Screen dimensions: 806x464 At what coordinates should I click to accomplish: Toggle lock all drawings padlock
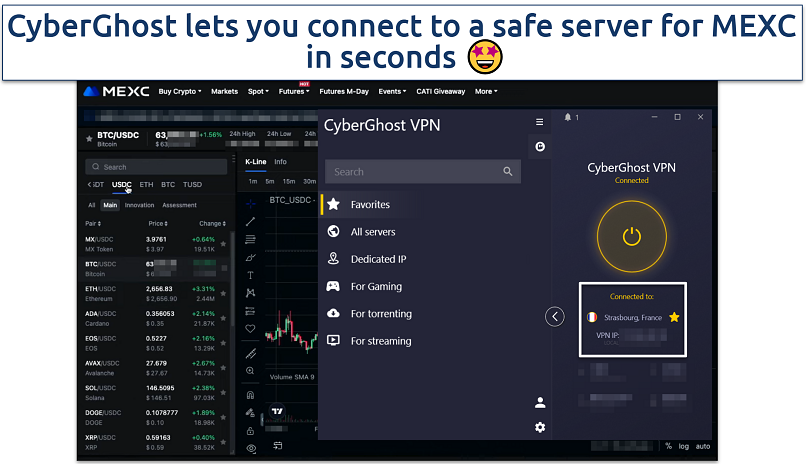click(x=250, y=431)
